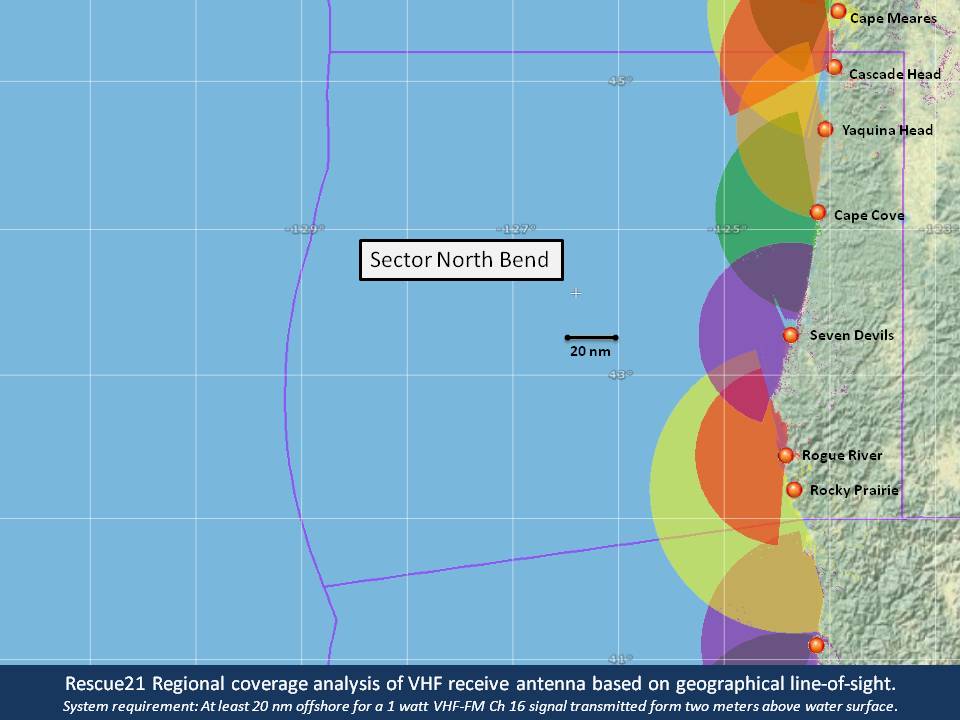Click the Yaquina Head station marker
This screenshot has height=720, width=960.
pyautogui.click(x=825, y=129)
